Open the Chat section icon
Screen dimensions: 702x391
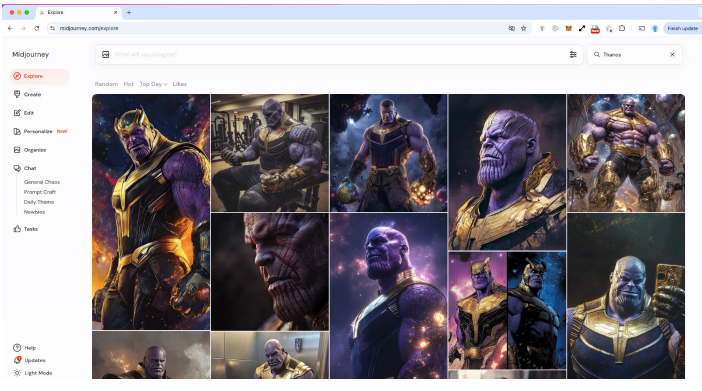17,168
